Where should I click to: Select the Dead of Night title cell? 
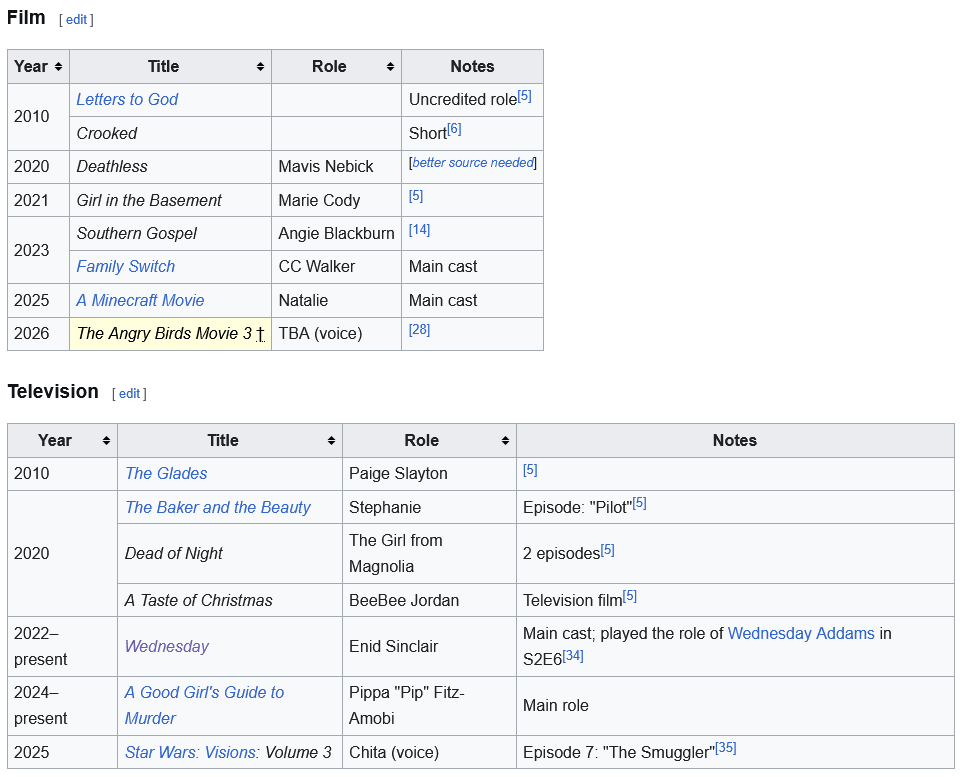pos(230,553)
